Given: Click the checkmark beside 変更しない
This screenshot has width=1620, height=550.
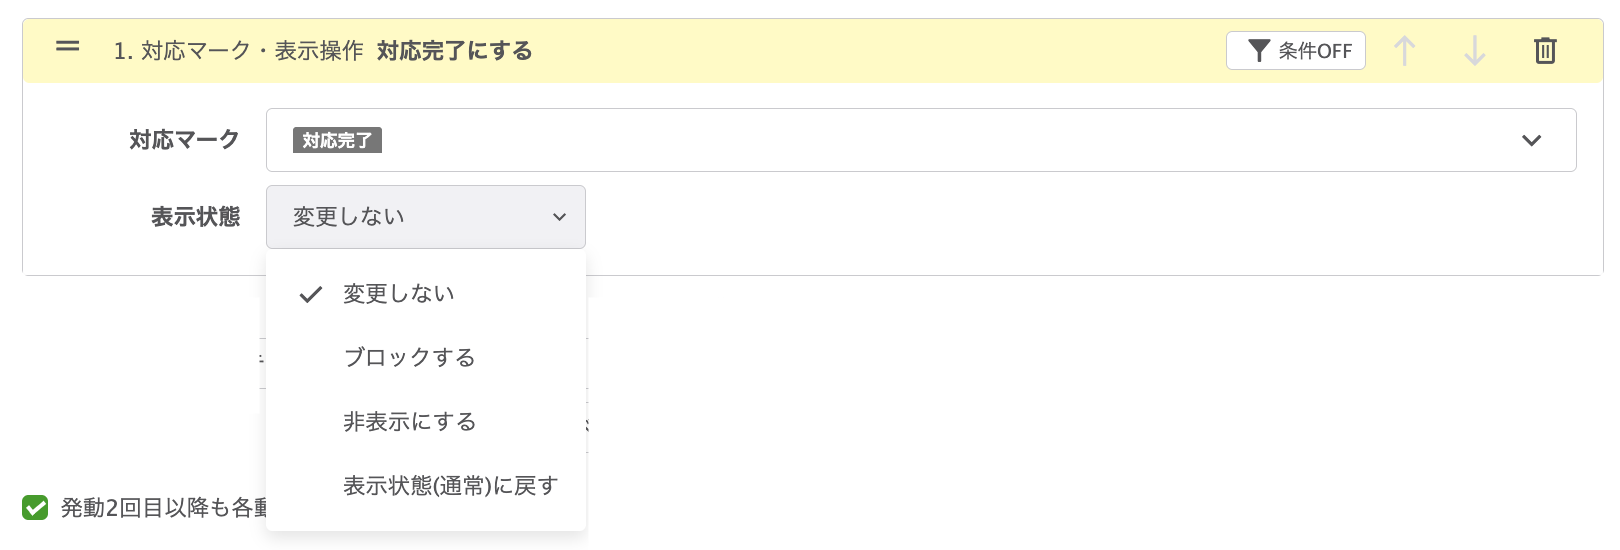Looking at the screenshot, I should pyautogui.click(x=311, y=294).
